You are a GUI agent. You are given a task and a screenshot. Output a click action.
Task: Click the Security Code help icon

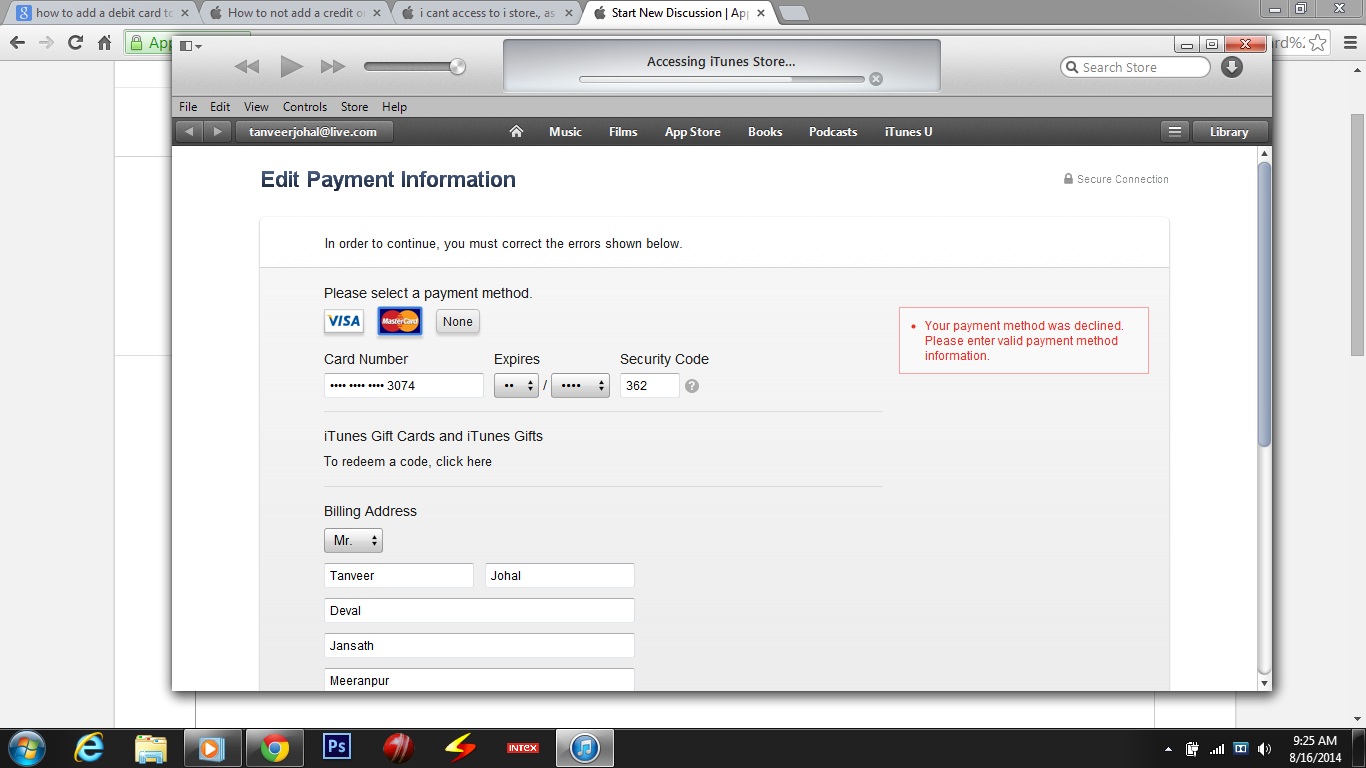click(x=692, y=386)
